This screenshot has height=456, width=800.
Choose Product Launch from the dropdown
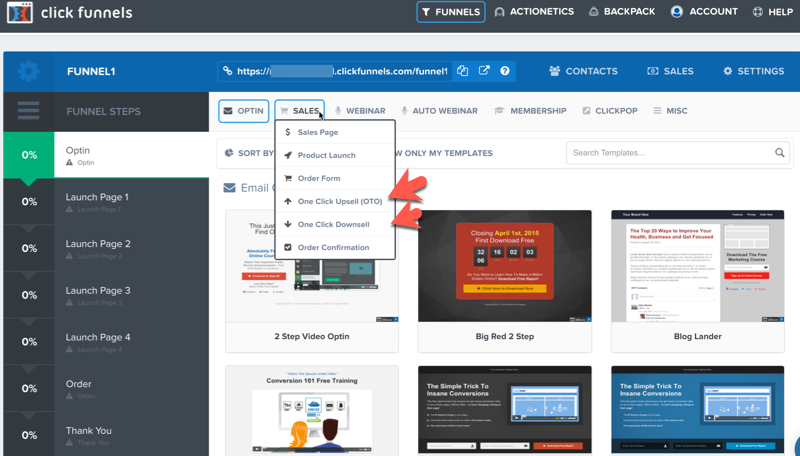[x=335, y=155]
